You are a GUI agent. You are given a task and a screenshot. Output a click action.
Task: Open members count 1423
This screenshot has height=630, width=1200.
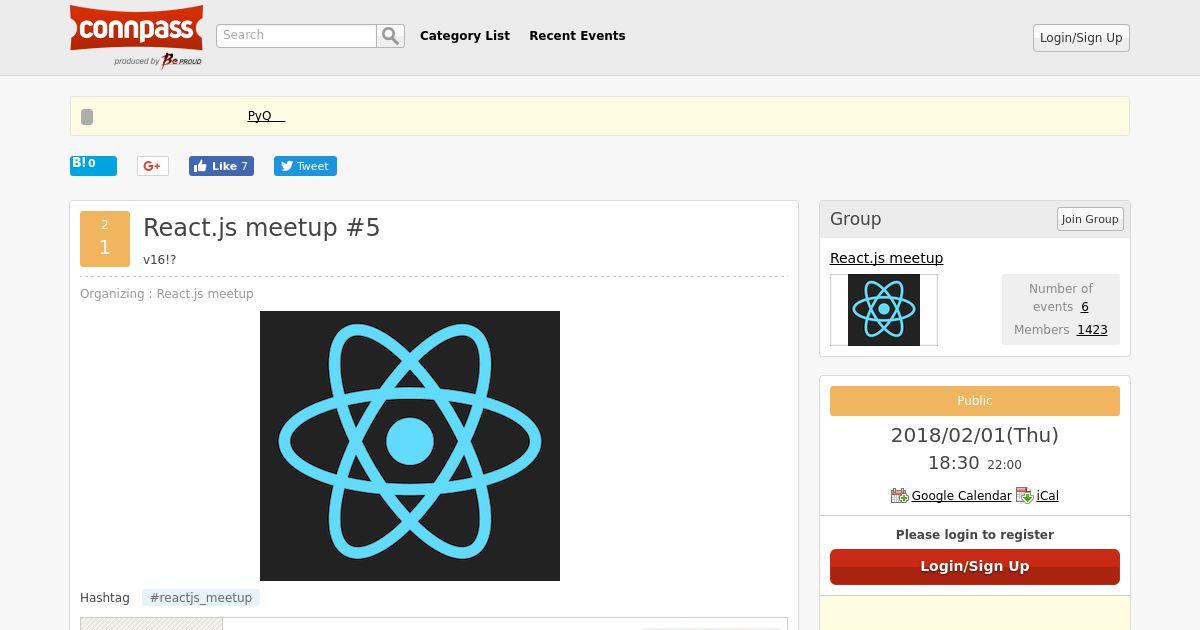coord(1092,330)
